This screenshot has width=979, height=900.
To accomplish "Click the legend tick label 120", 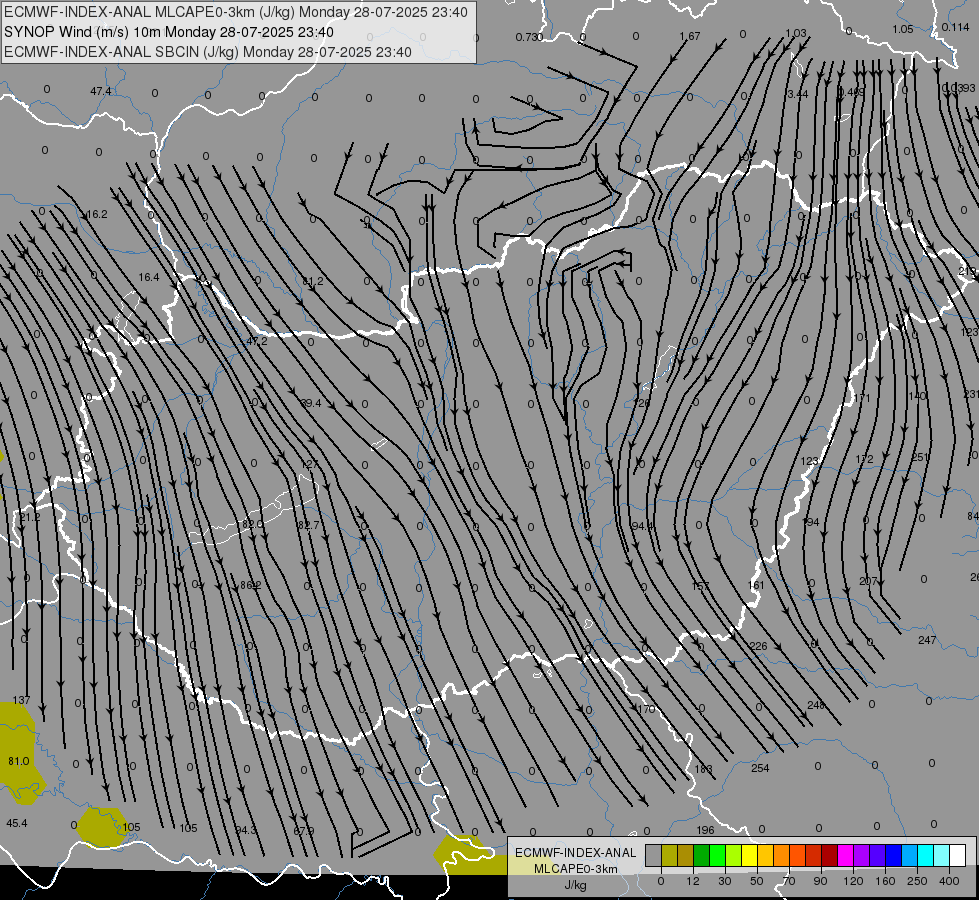I will pyautogui.click(x=853, y=881).
